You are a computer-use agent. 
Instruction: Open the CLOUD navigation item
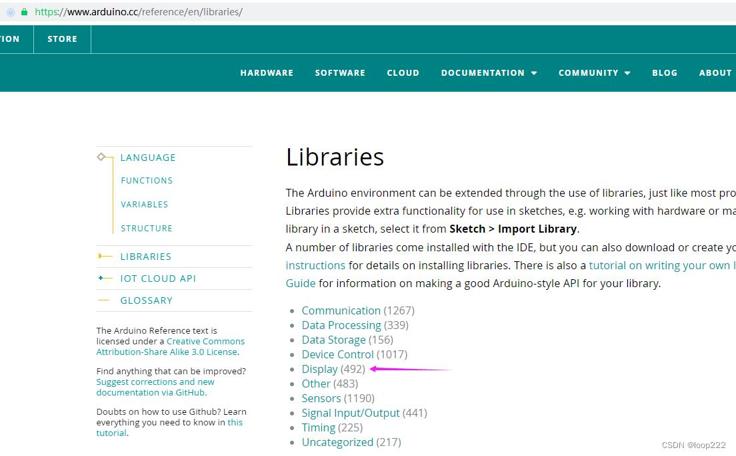click(403, 73)
